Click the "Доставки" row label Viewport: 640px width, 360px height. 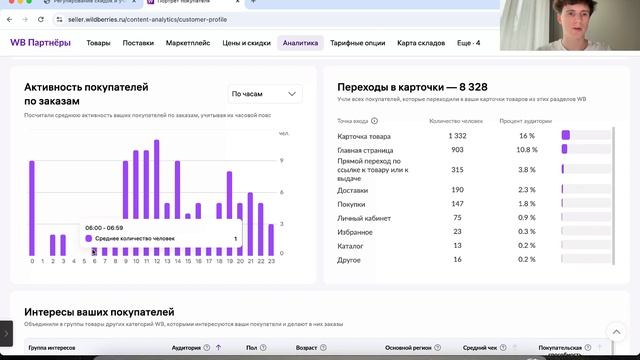coord(352,190)
